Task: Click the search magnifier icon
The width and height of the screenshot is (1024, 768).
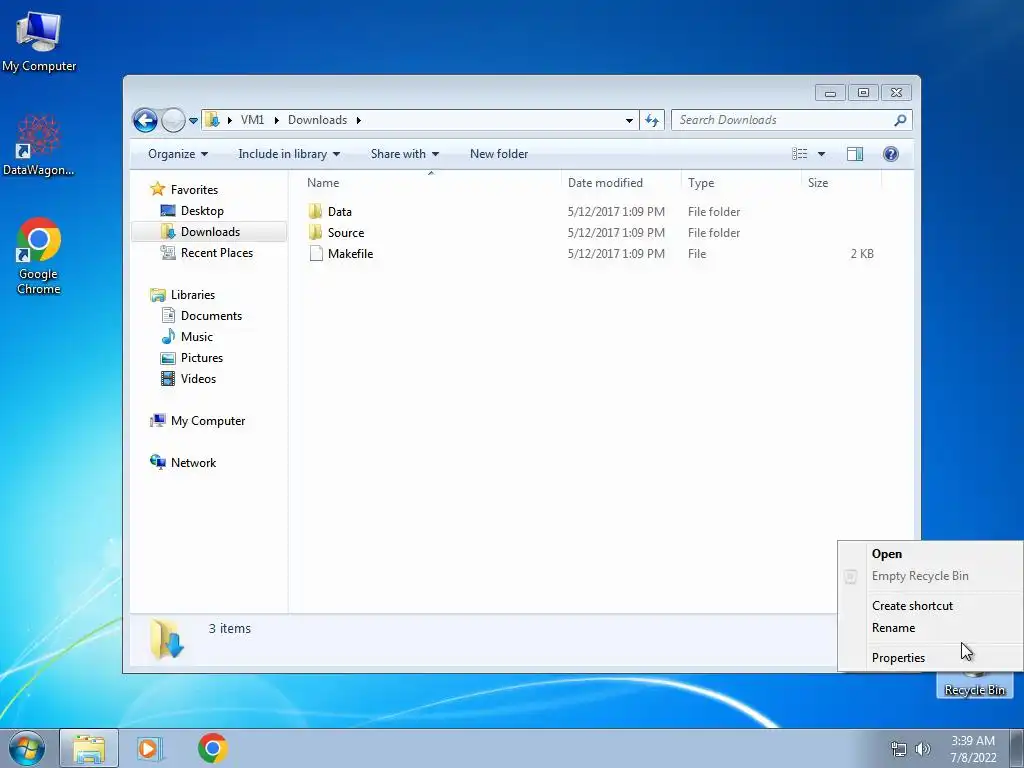Action: tap(900, 120)
